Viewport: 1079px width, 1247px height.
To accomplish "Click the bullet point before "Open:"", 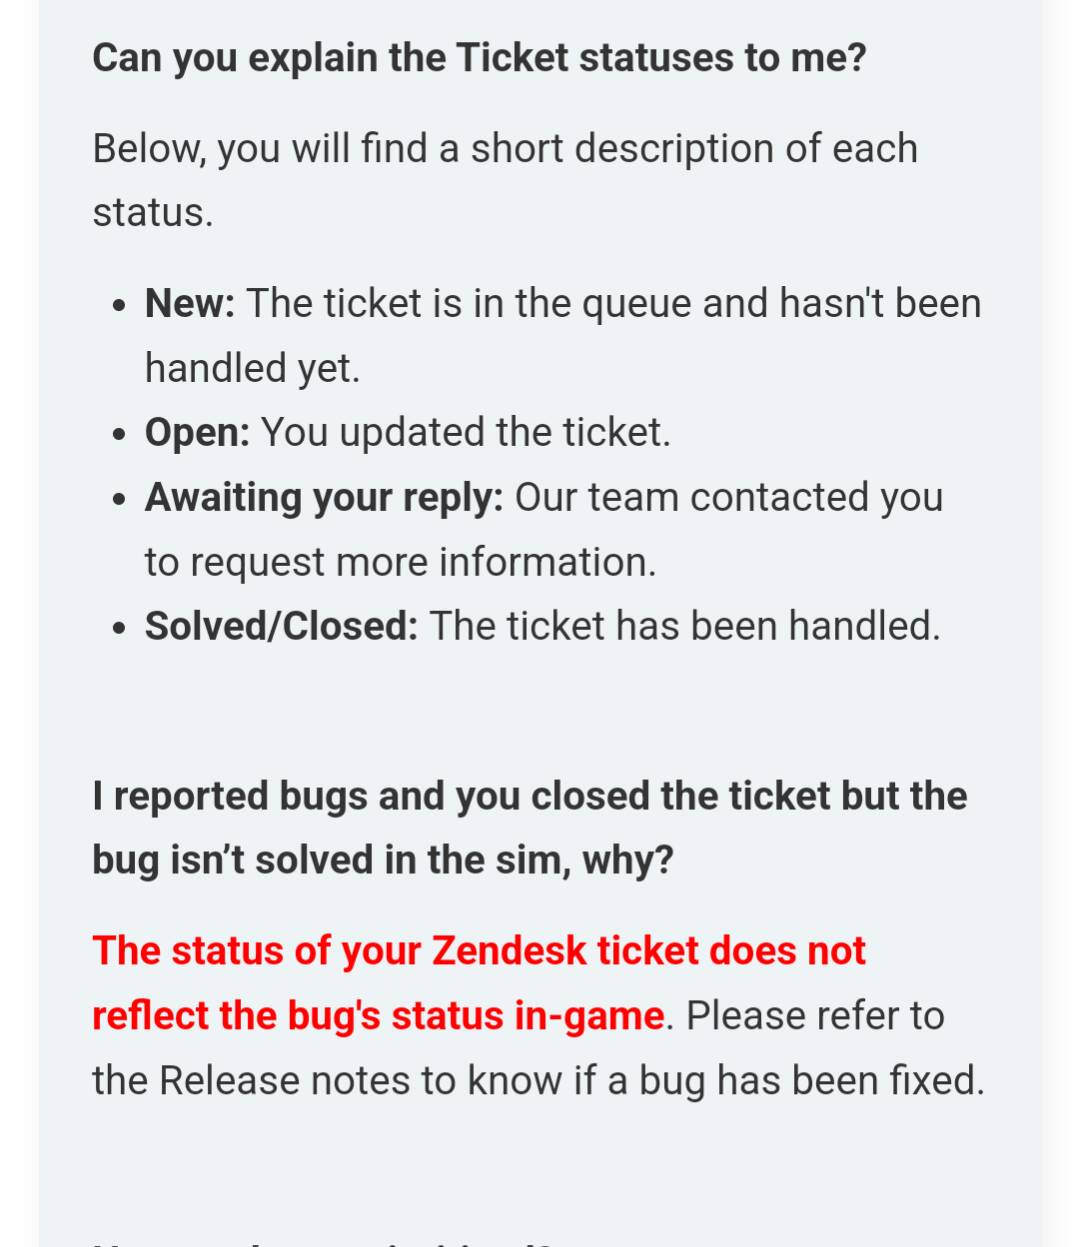I will pyautogui.click(x=120, y=435).
